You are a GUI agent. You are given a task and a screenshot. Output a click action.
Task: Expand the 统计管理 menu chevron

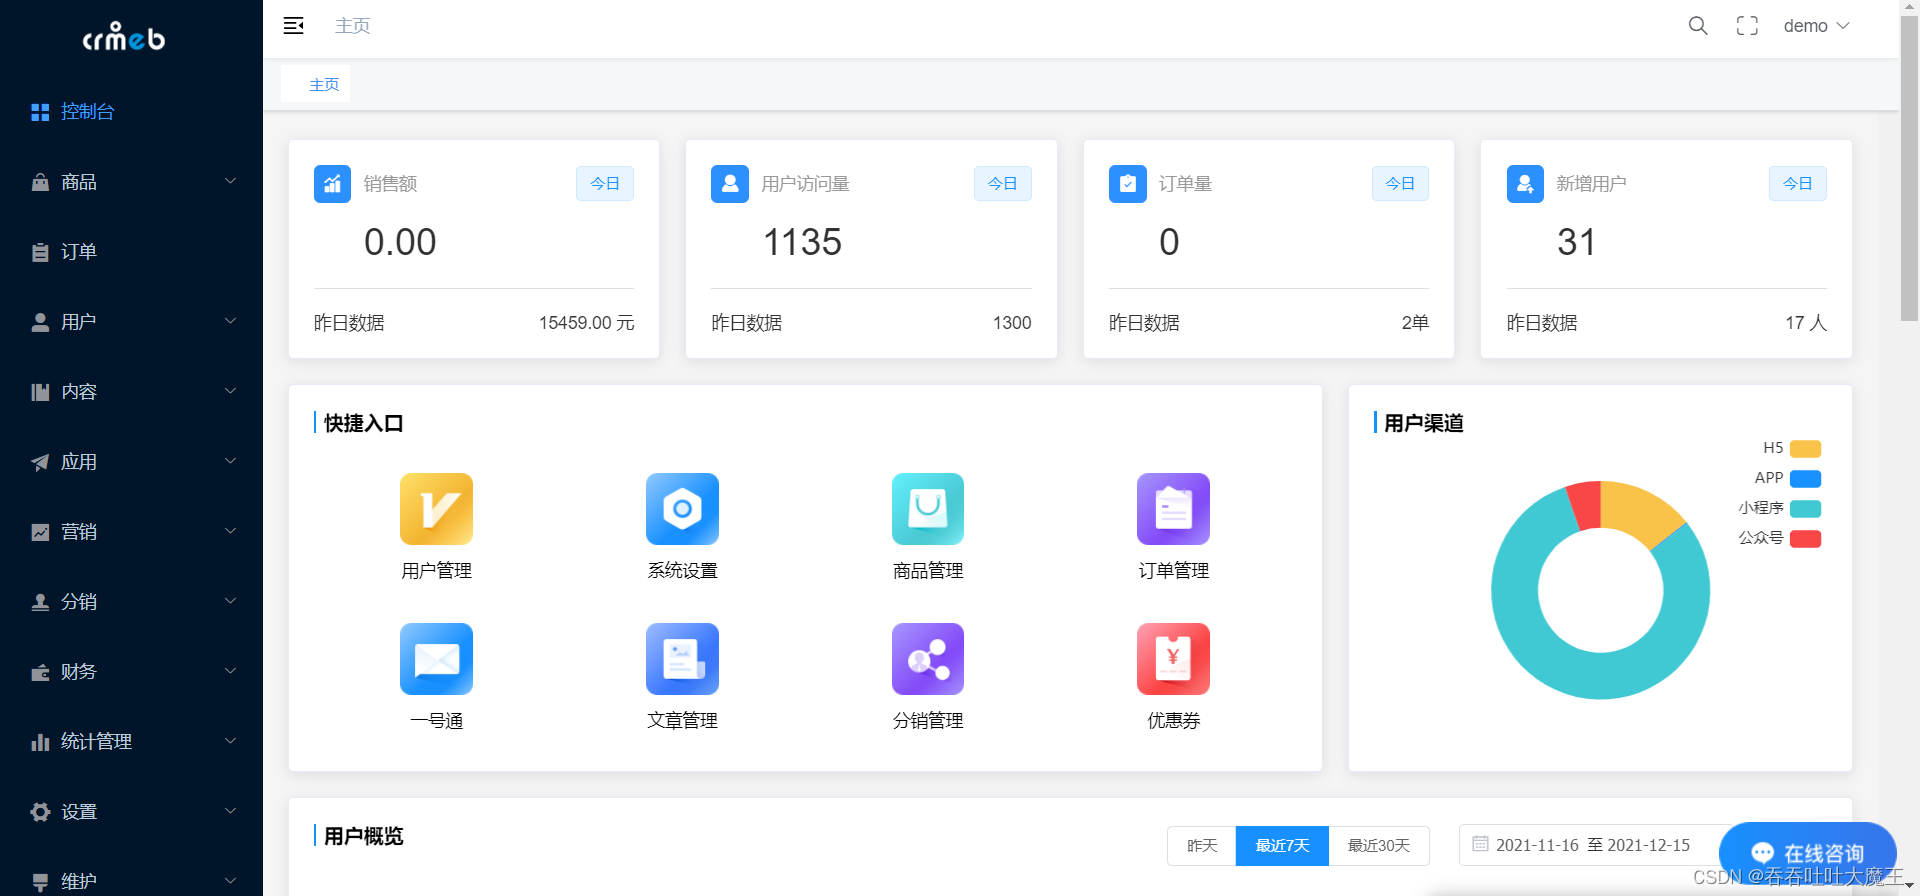coord(230,741)
